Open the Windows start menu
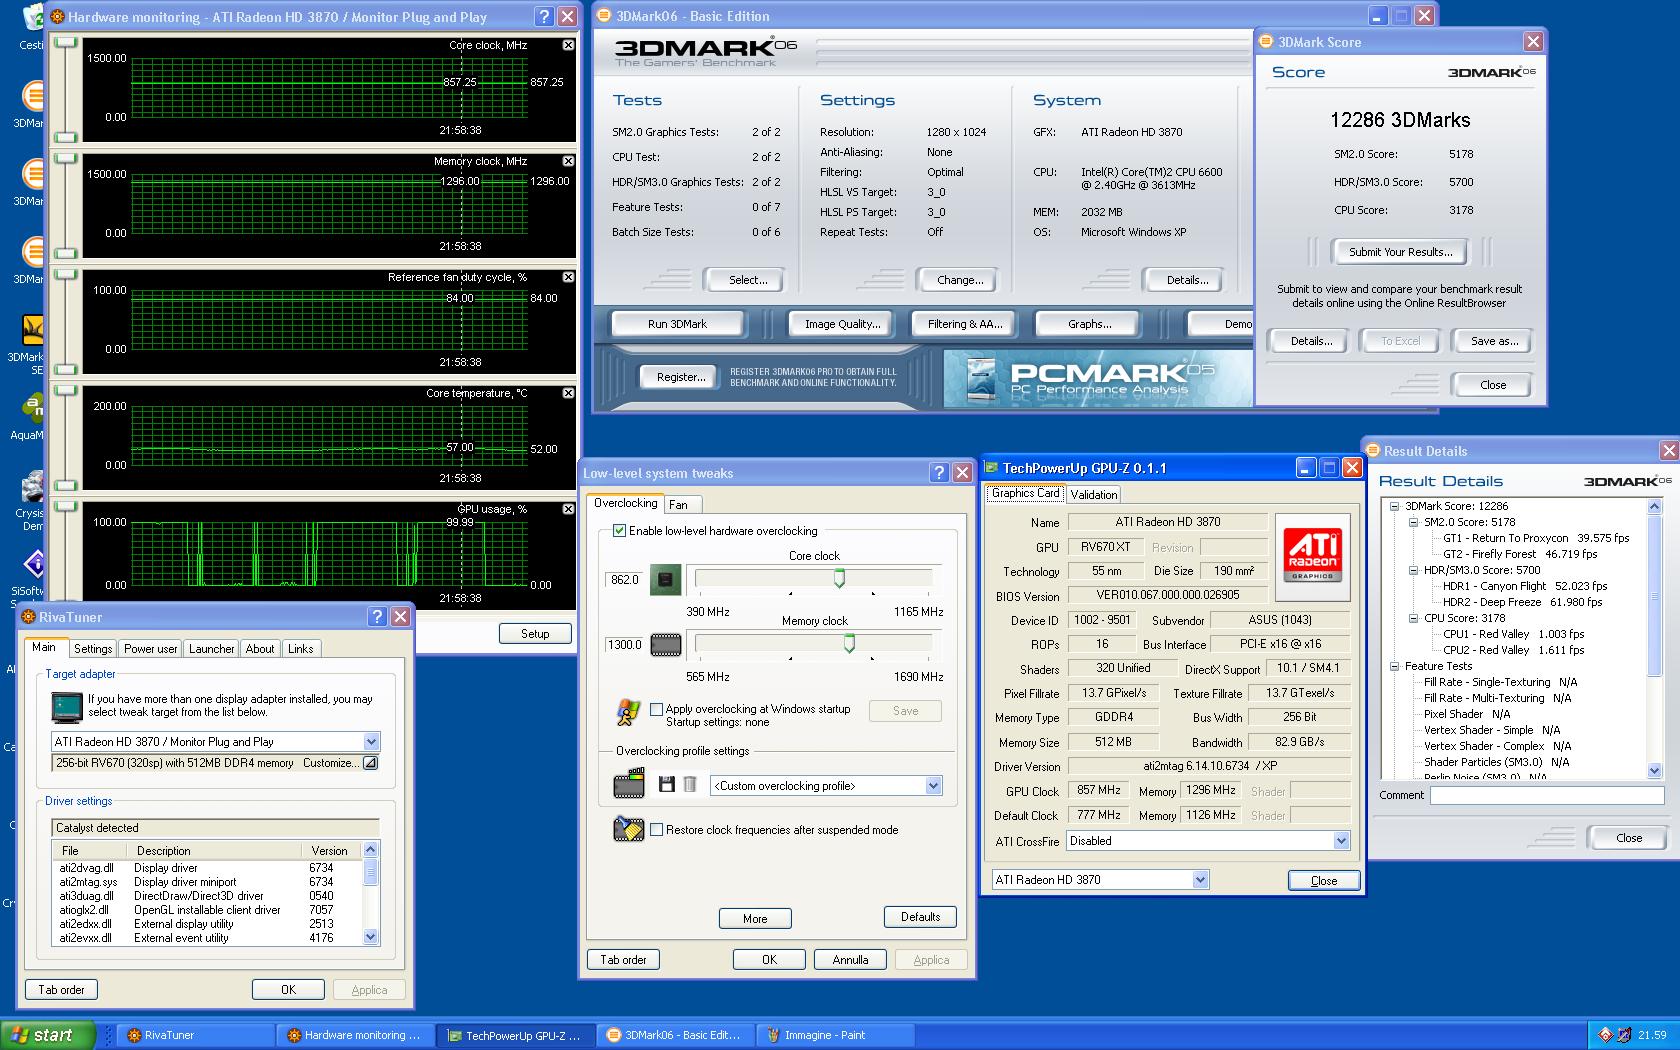The height and width of the screenshot is (1050, 1680). point(48,1035)
